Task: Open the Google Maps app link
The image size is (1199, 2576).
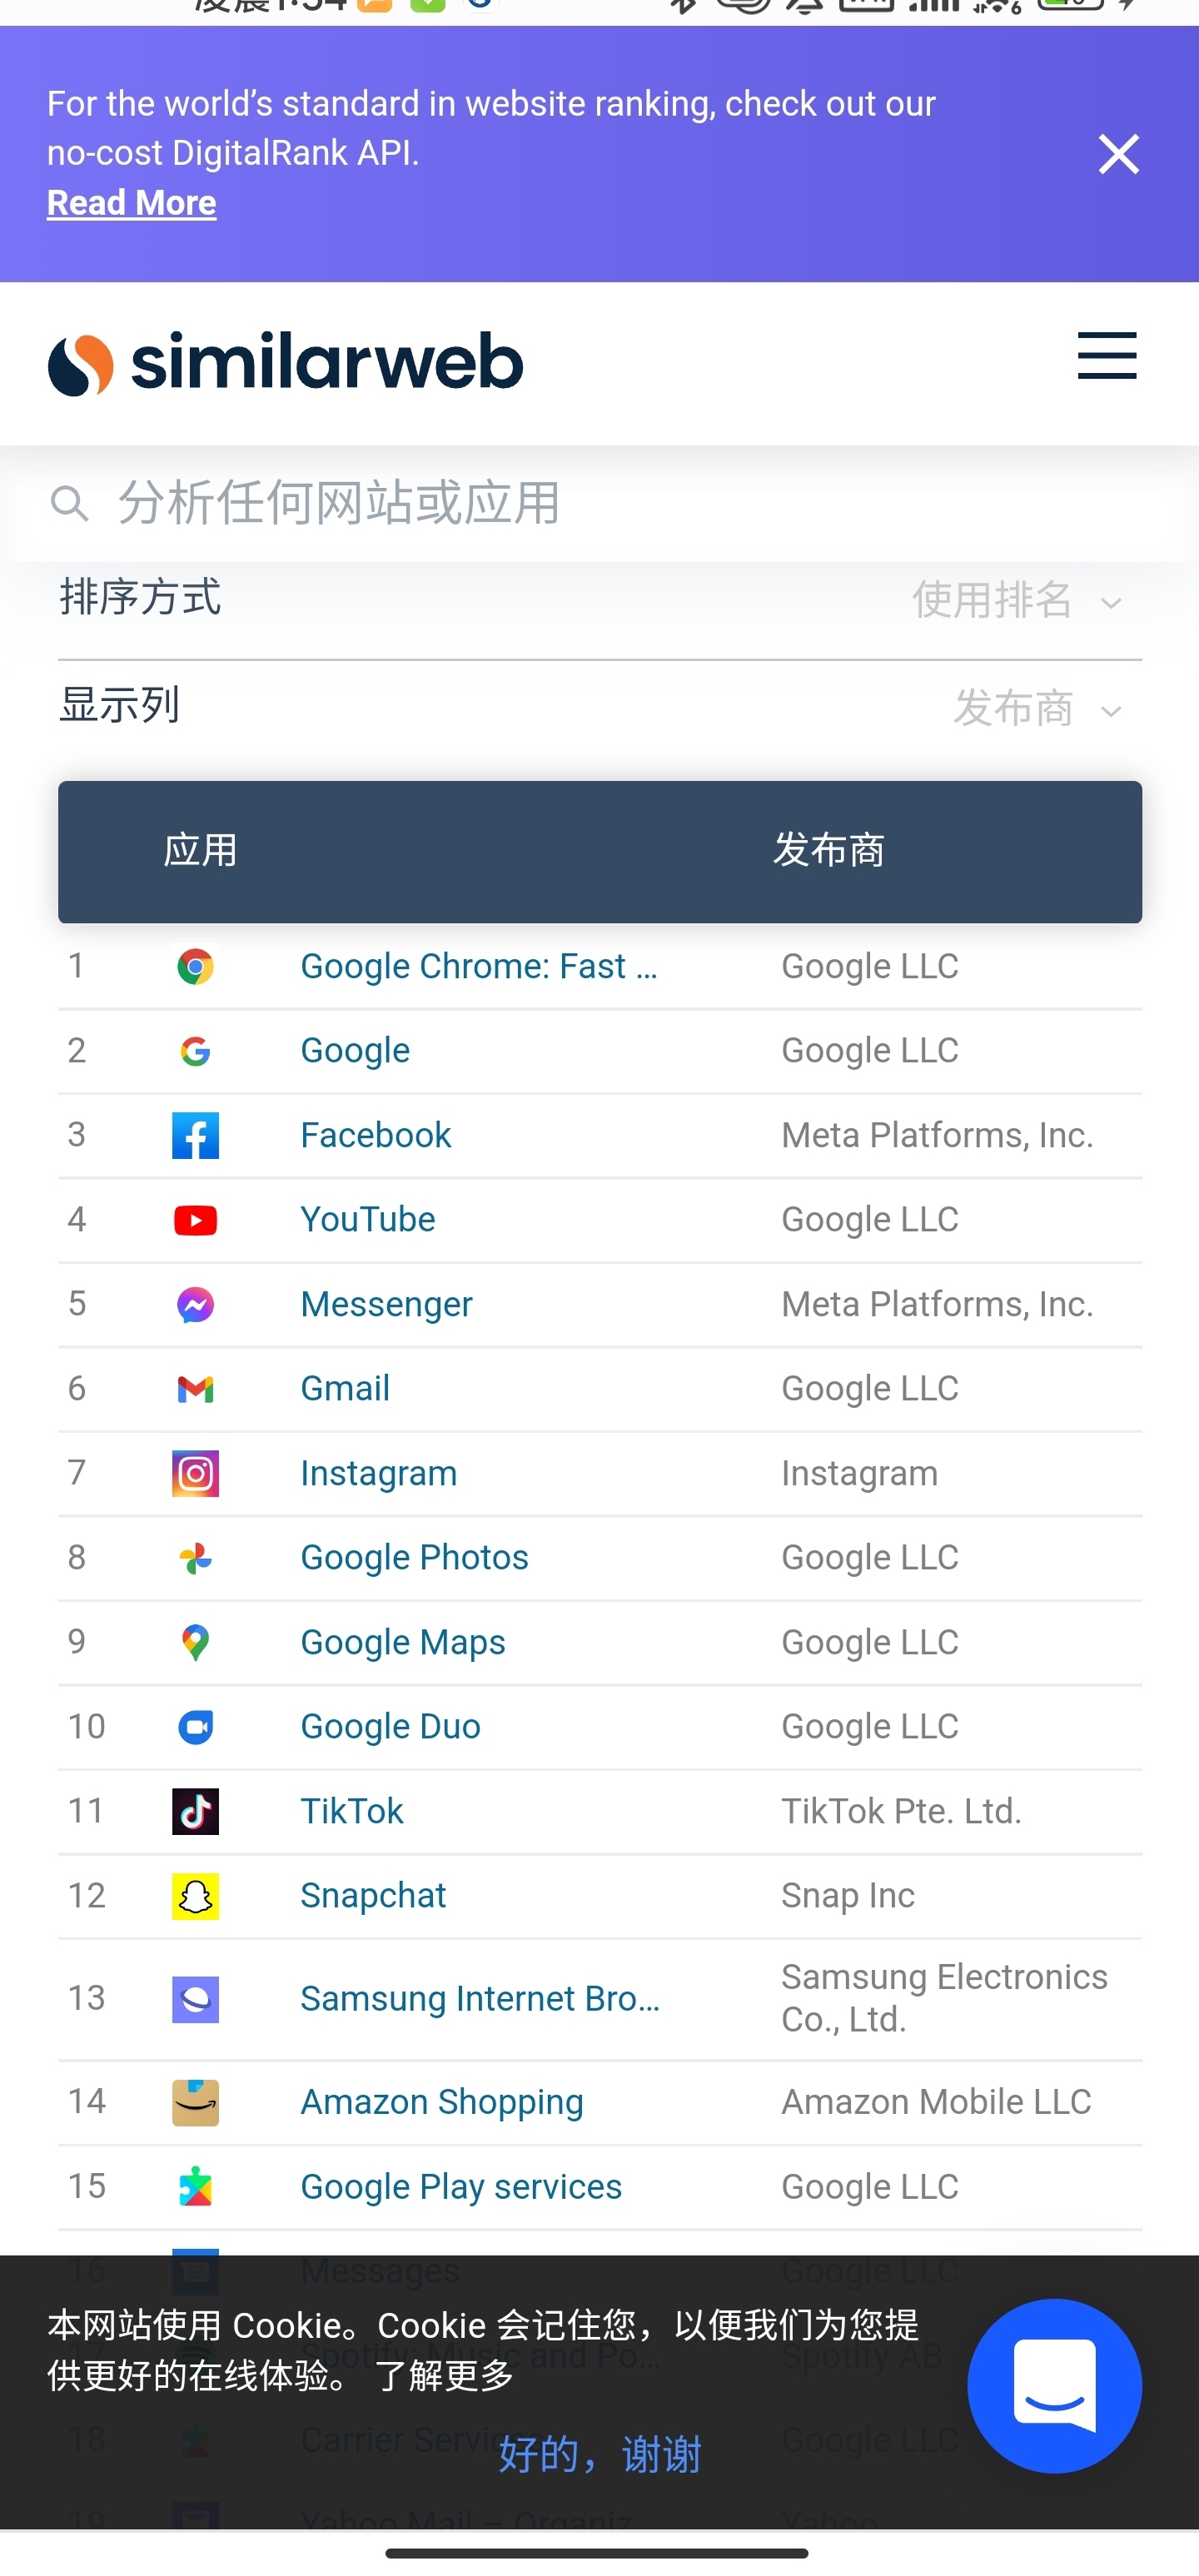Action: click(x=403, y=1642)
